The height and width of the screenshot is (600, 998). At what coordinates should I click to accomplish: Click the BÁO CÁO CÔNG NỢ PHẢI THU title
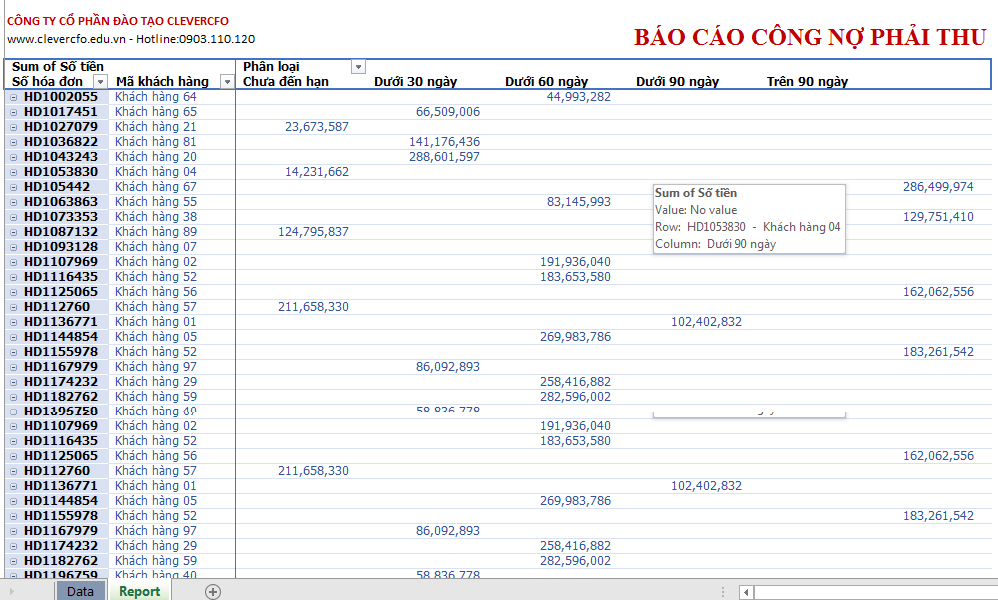(810, 38)
